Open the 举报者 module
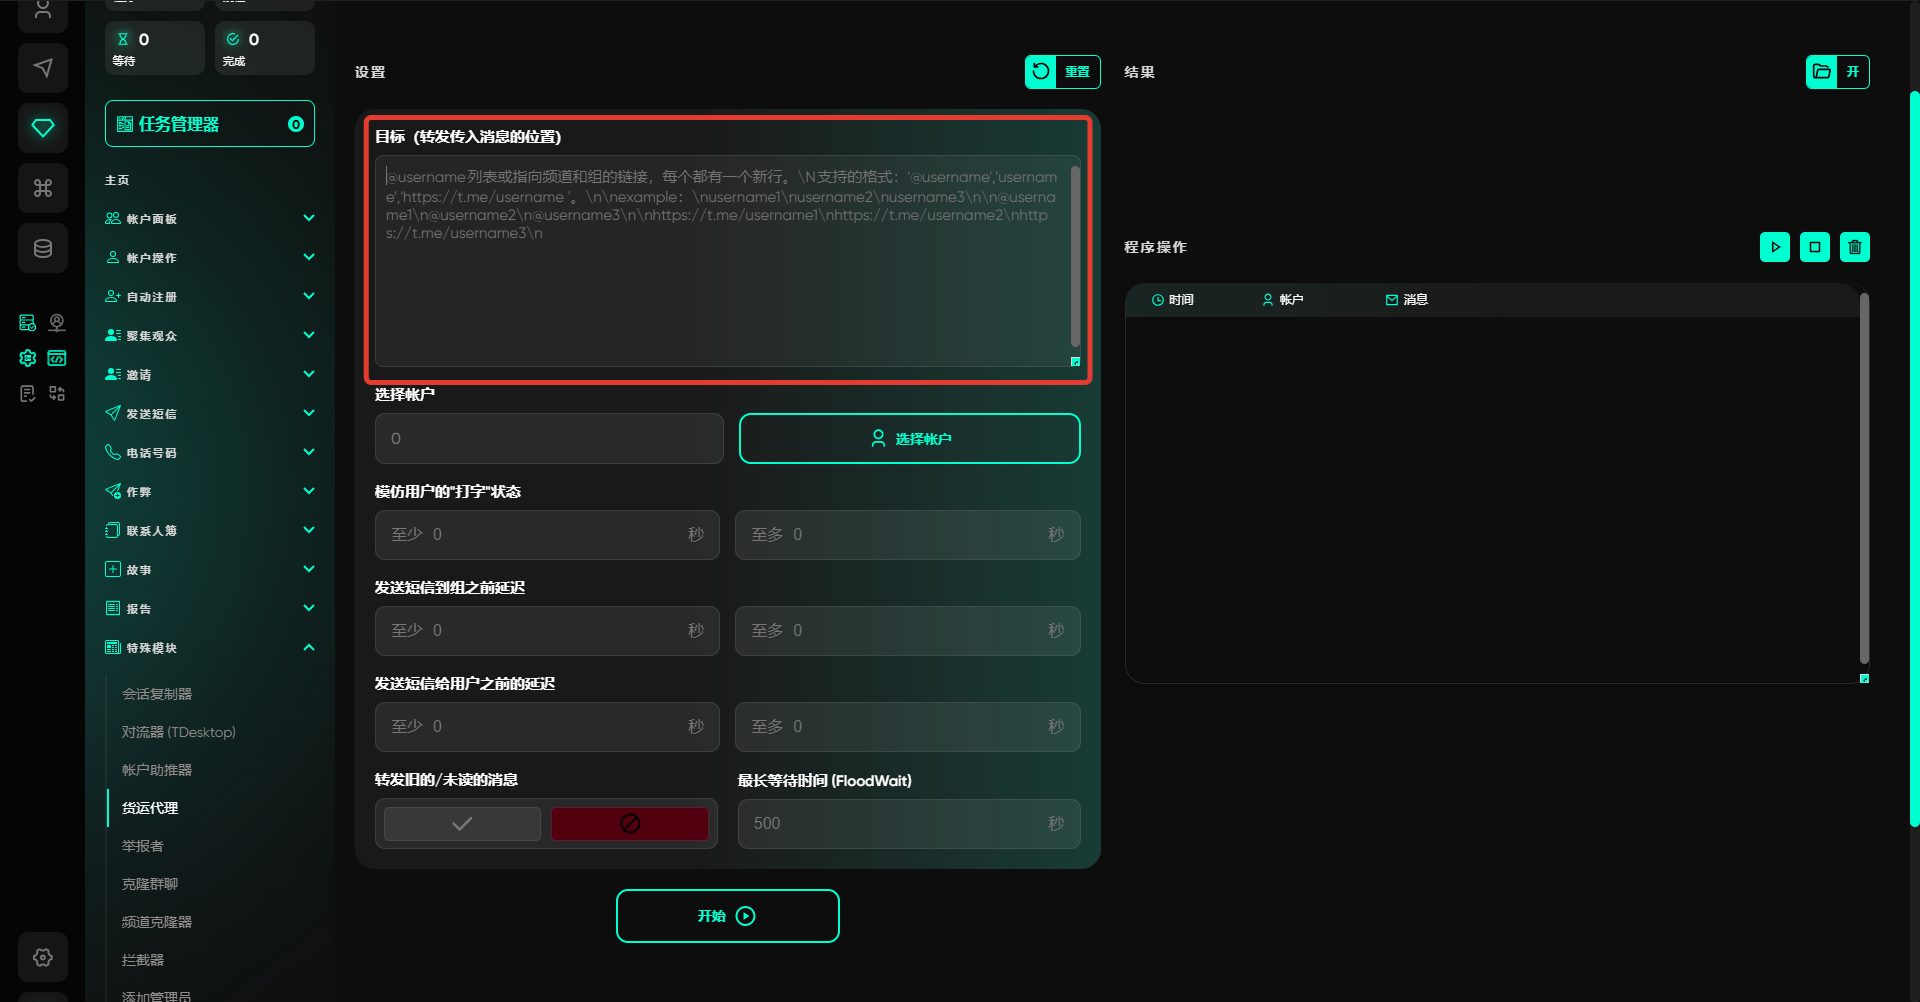 pos(143,846)
